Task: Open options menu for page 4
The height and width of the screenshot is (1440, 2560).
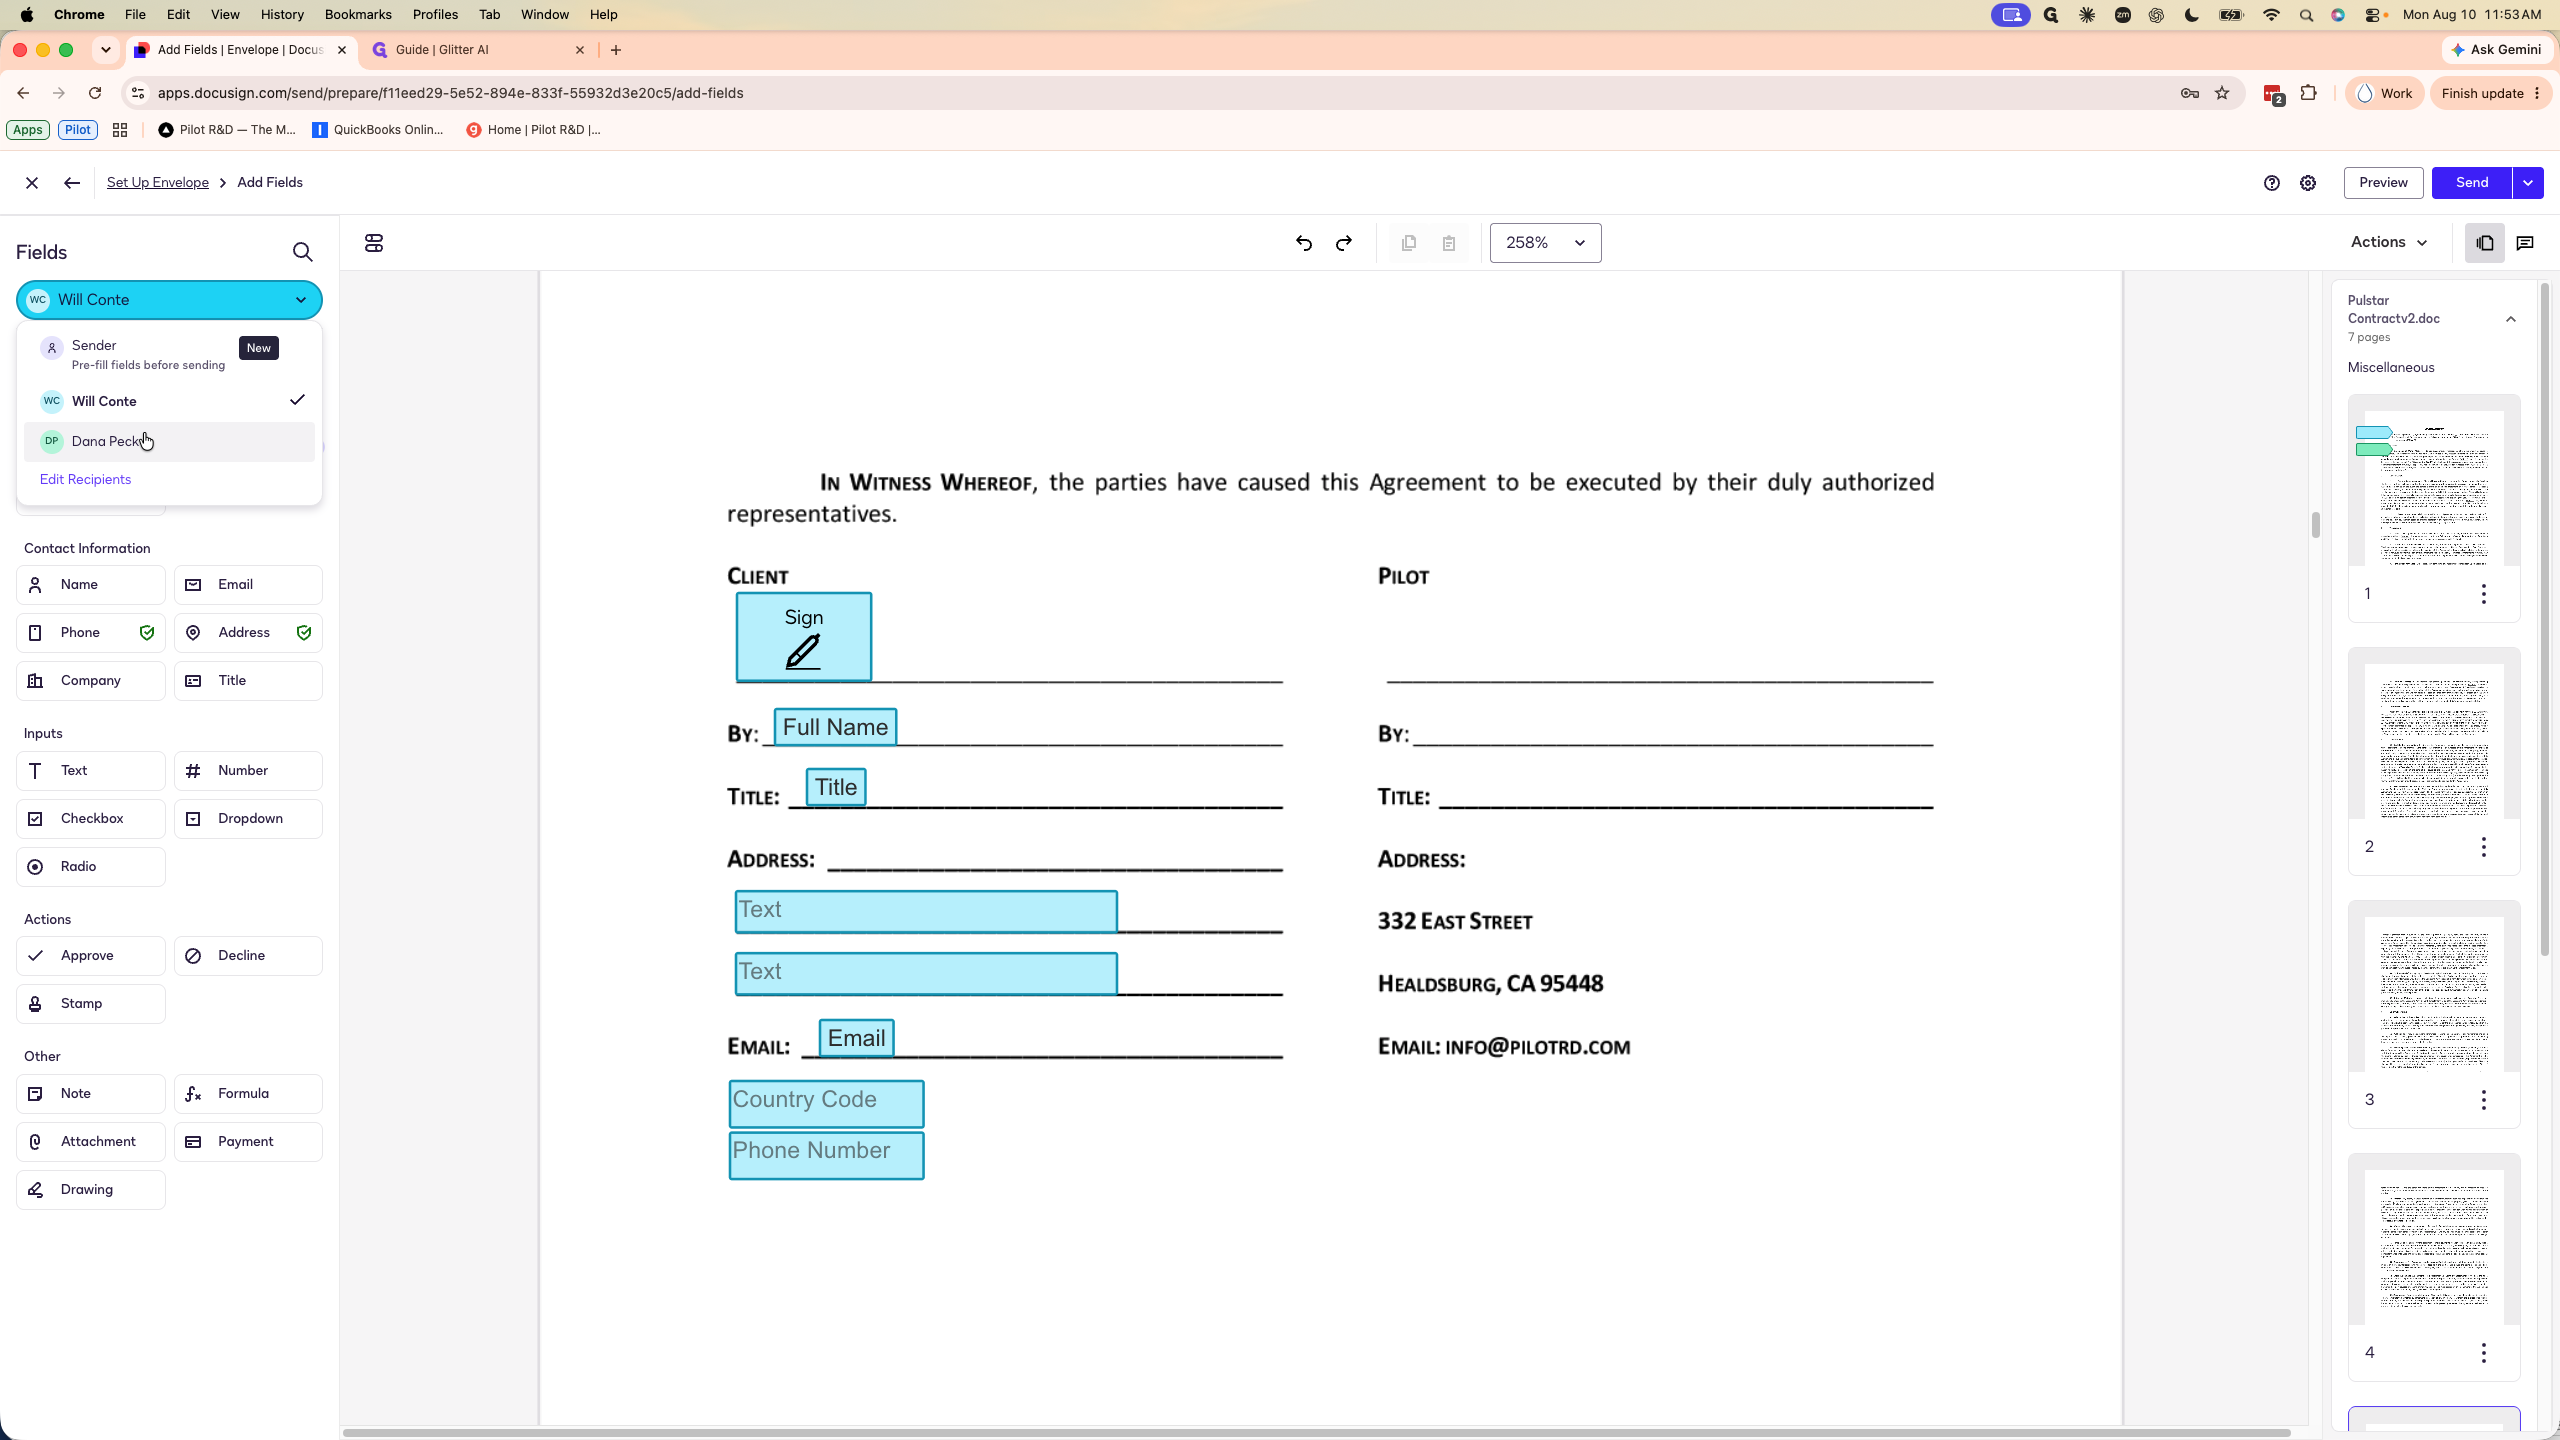Action: [x=2484, y=1353]
